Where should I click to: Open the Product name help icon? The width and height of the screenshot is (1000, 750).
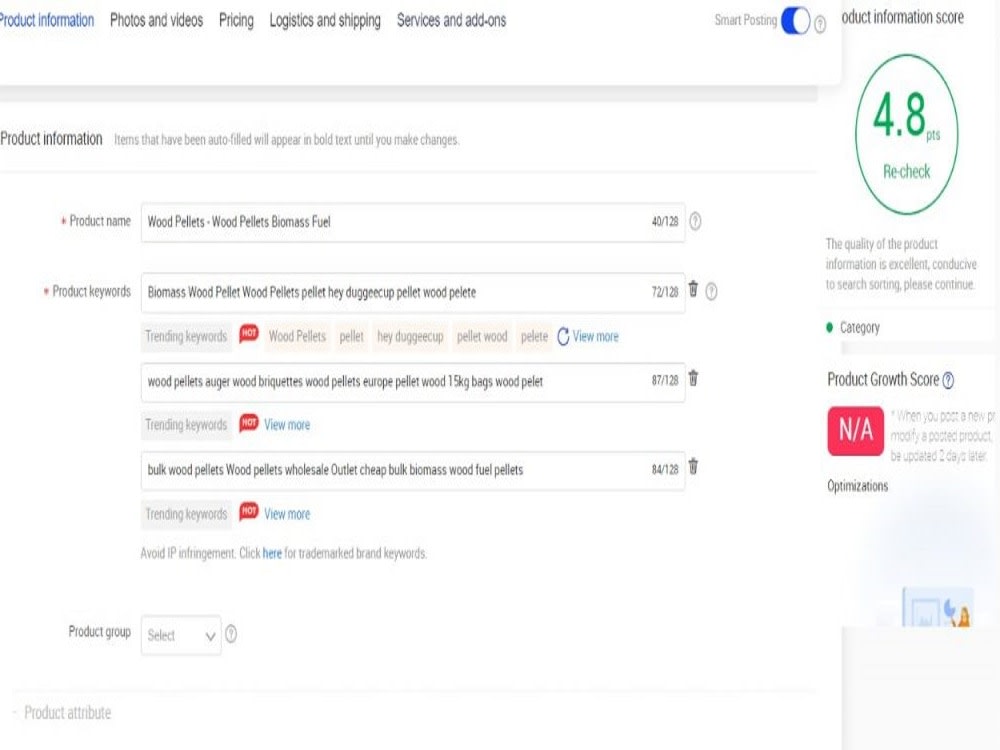pos(695,221)
